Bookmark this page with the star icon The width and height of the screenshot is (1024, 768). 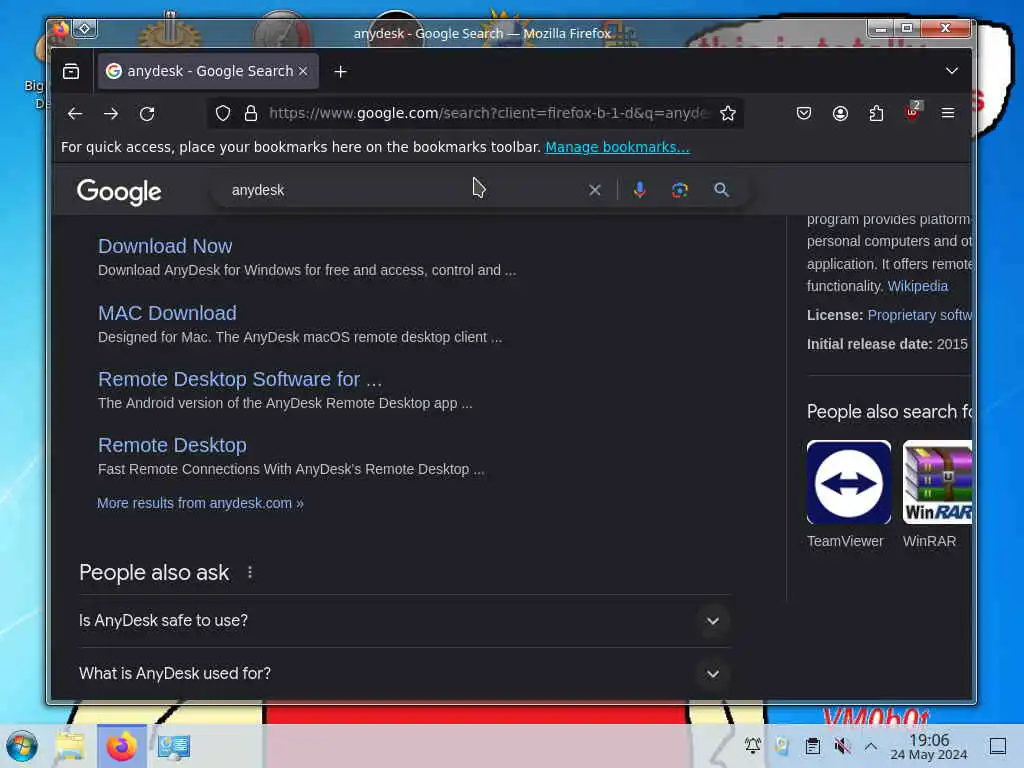[728, 114]
